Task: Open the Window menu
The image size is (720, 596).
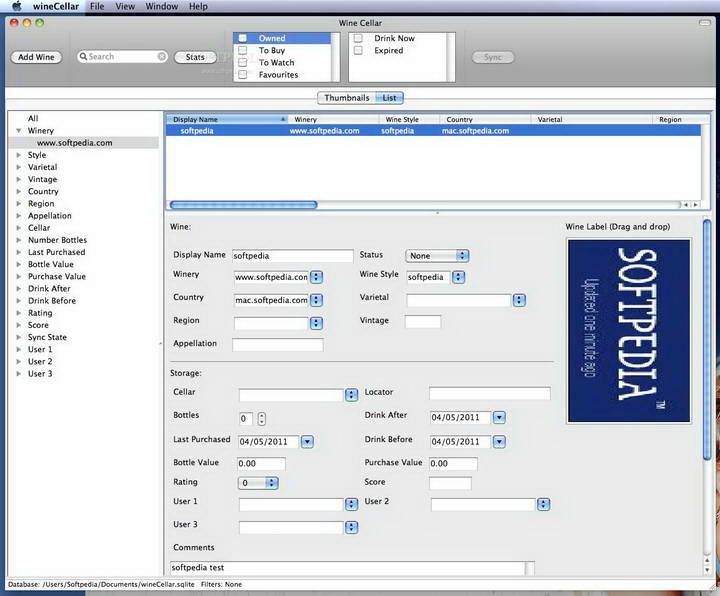Action: [x=162, y=6]
